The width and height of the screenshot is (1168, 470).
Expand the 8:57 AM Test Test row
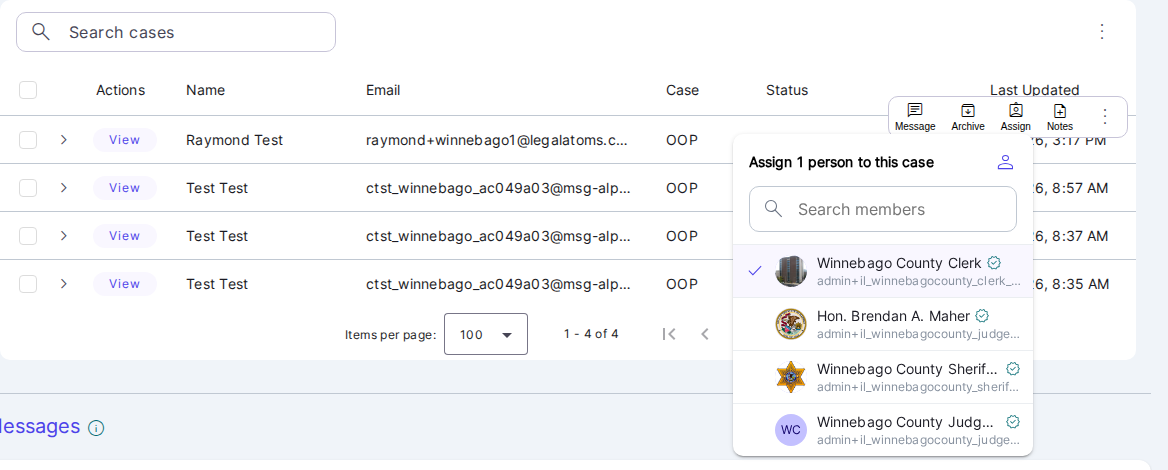[64, 188]
